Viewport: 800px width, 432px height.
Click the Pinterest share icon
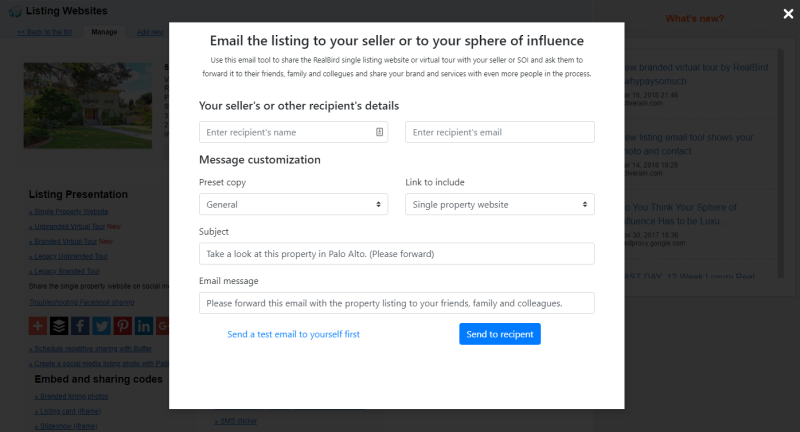pyautogui.click(x=122, y=326)
